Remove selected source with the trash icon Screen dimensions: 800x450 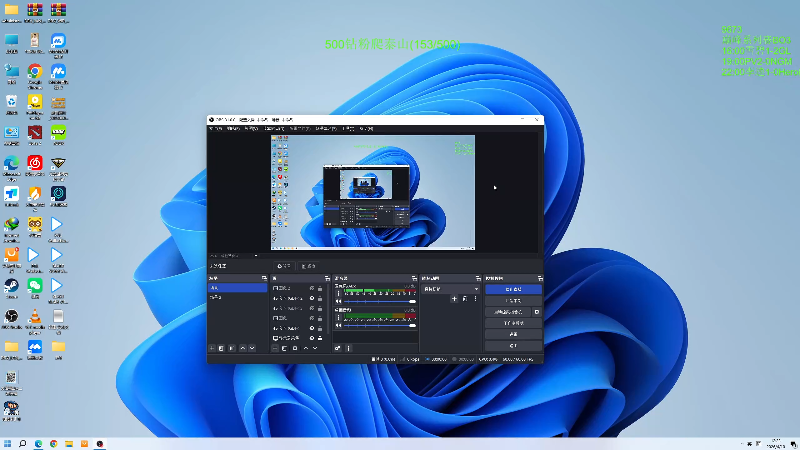tap(284, 348)
